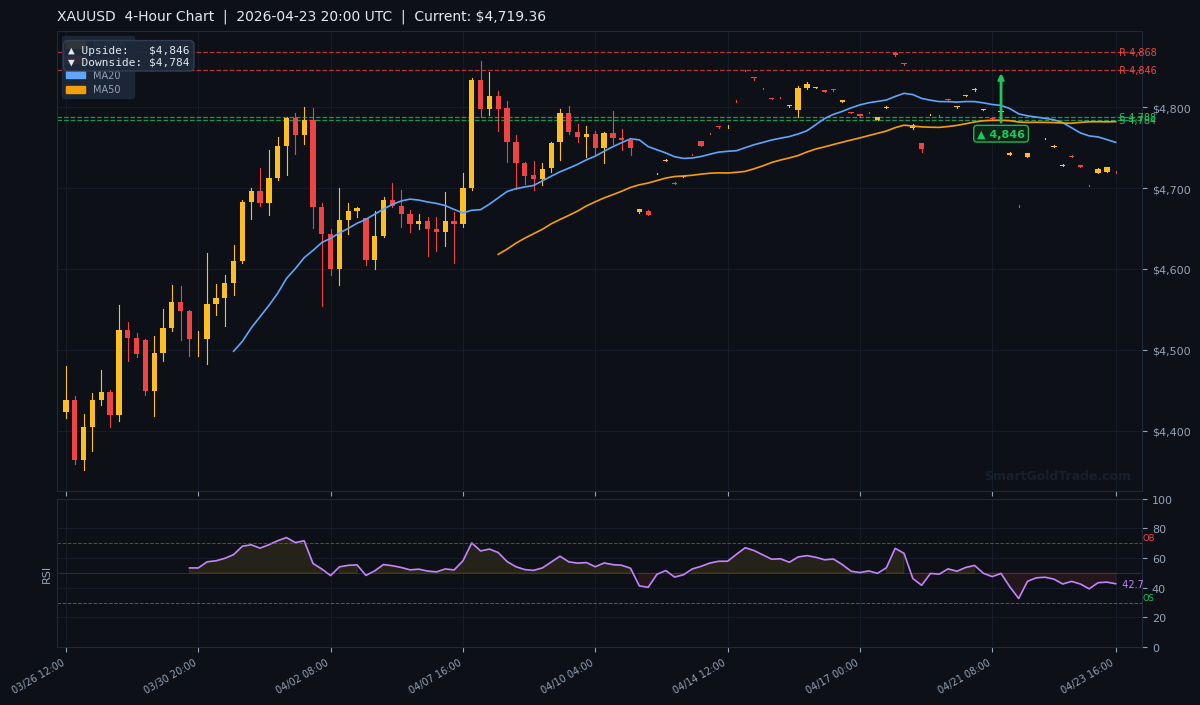
Task: Click the 42.7 RSI value badge
Action: click(x=1130, y=584)
